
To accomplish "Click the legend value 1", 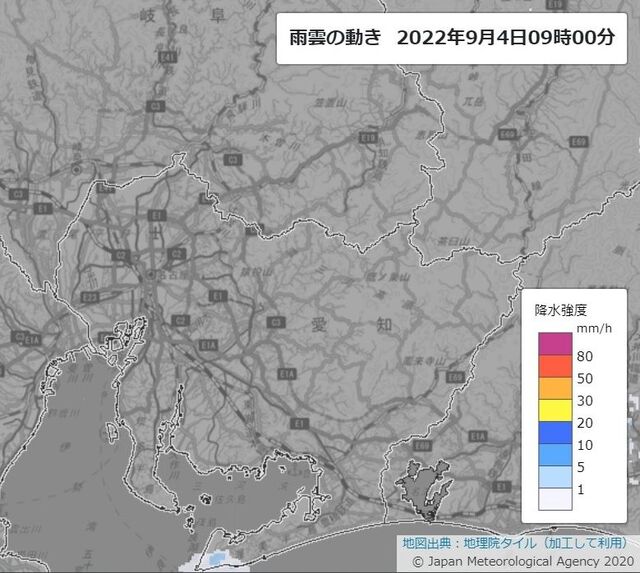I will pos(580,489).
